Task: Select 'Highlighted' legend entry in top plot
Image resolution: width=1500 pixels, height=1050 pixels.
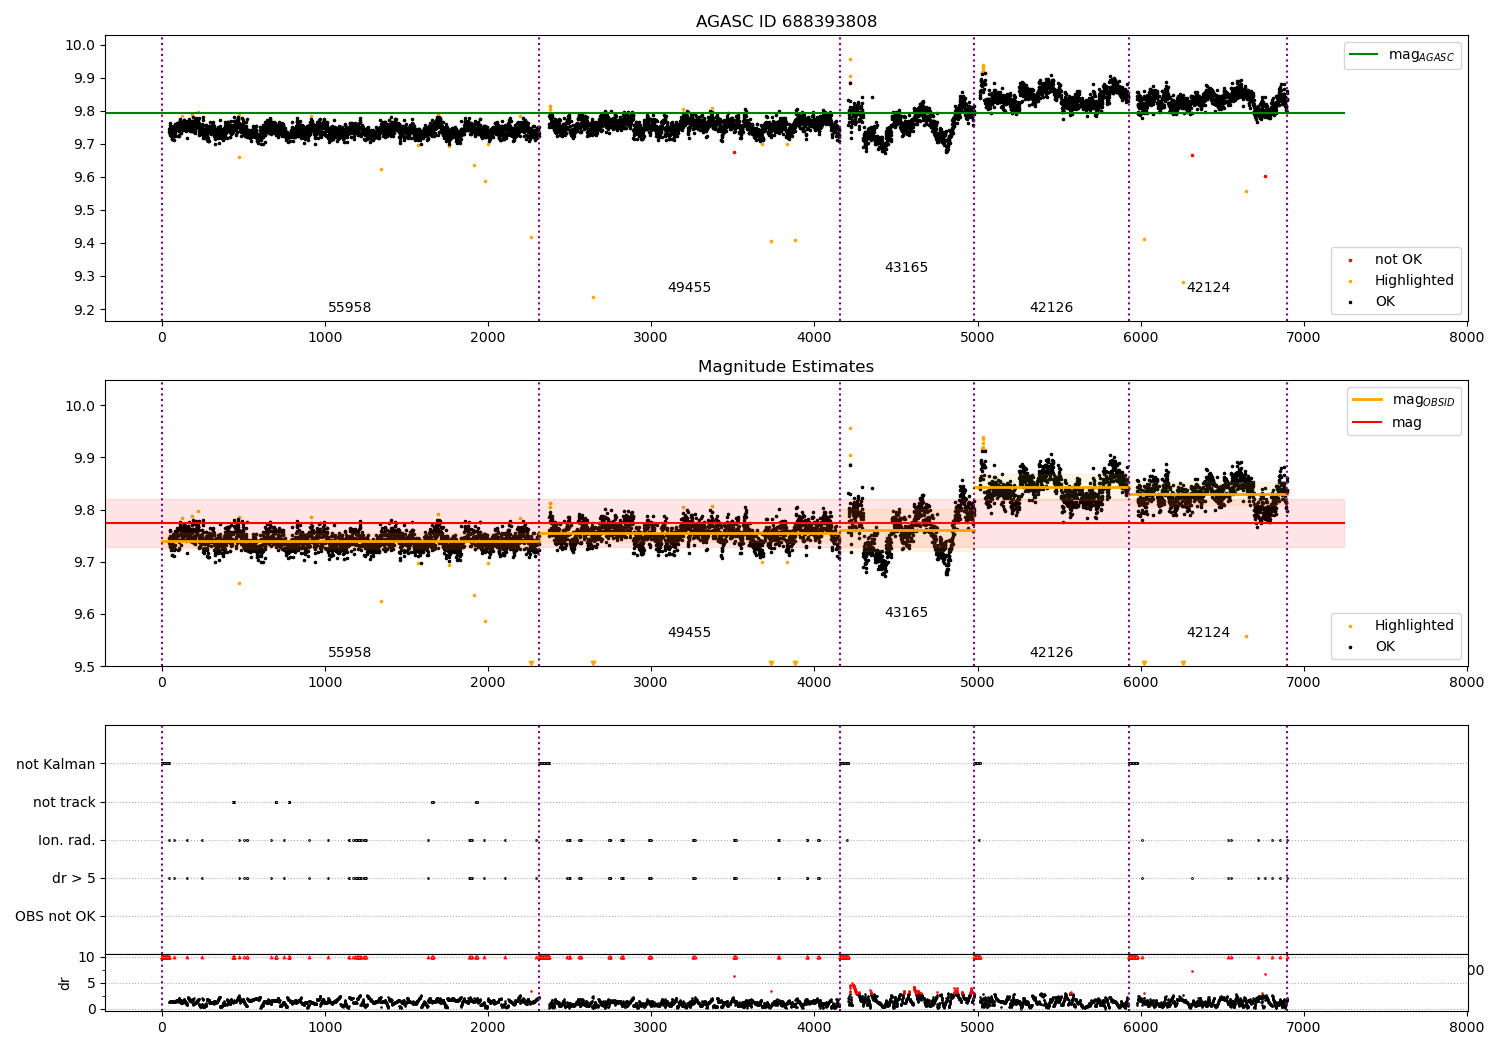Action: click(1414, 281)
